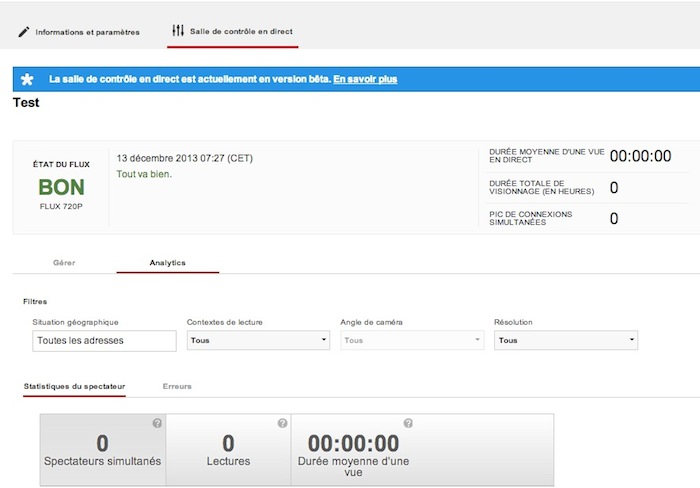Click the pencil icon beside Informations et paramètres

(x=23, y=32)
